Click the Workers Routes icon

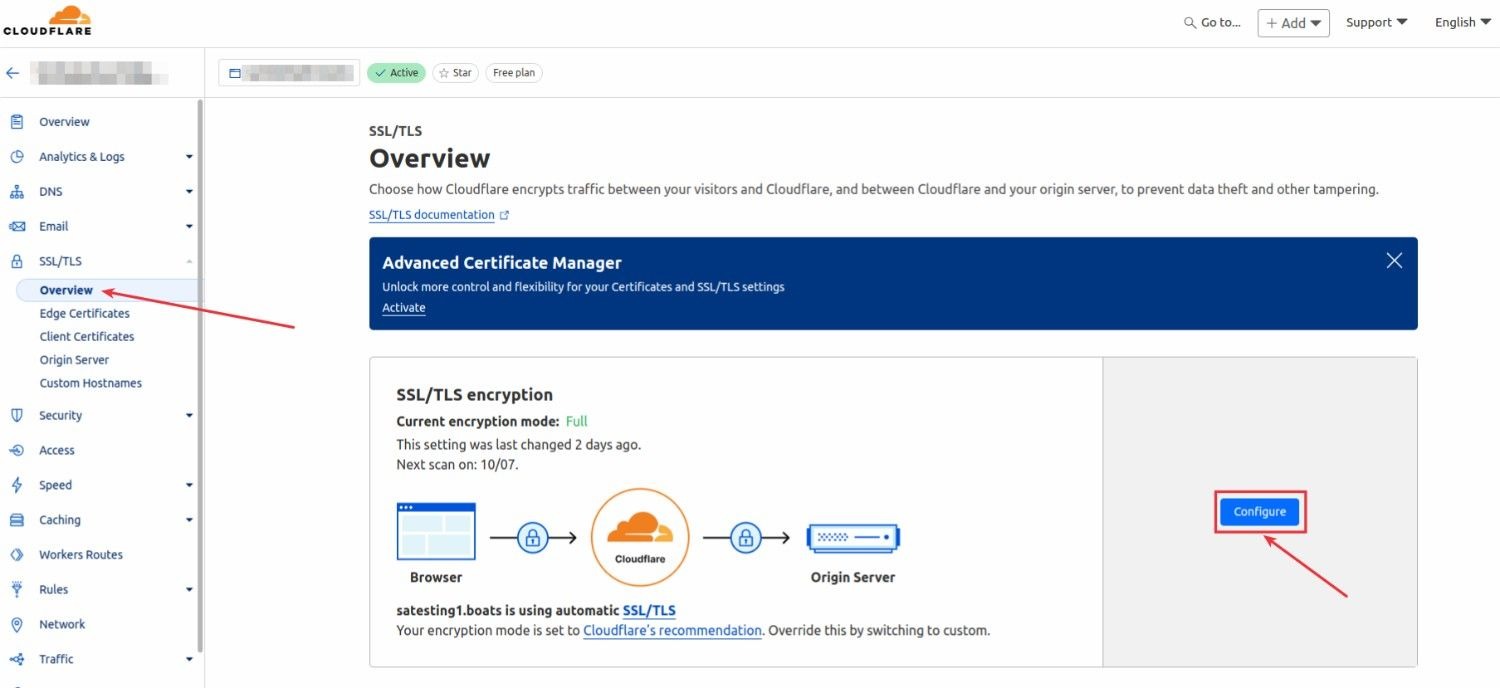coord(20,554)
